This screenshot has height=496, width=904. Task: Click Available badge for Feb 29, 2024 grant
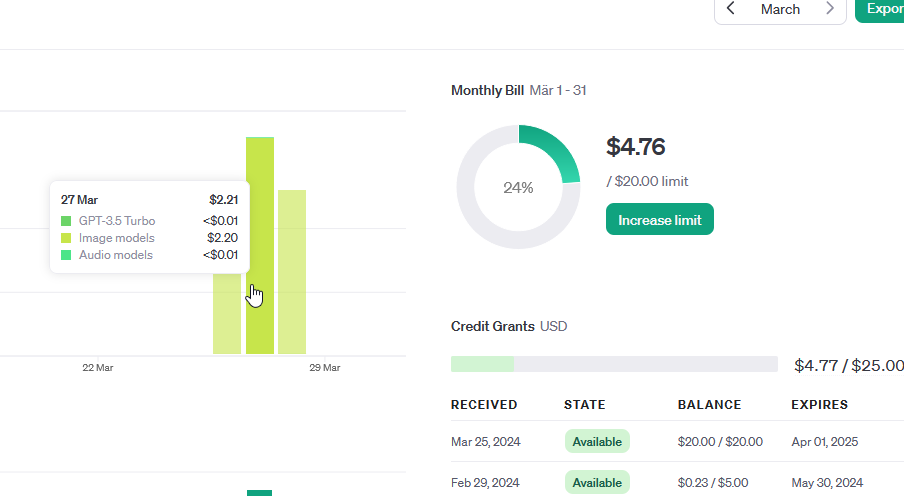point(597,482)
